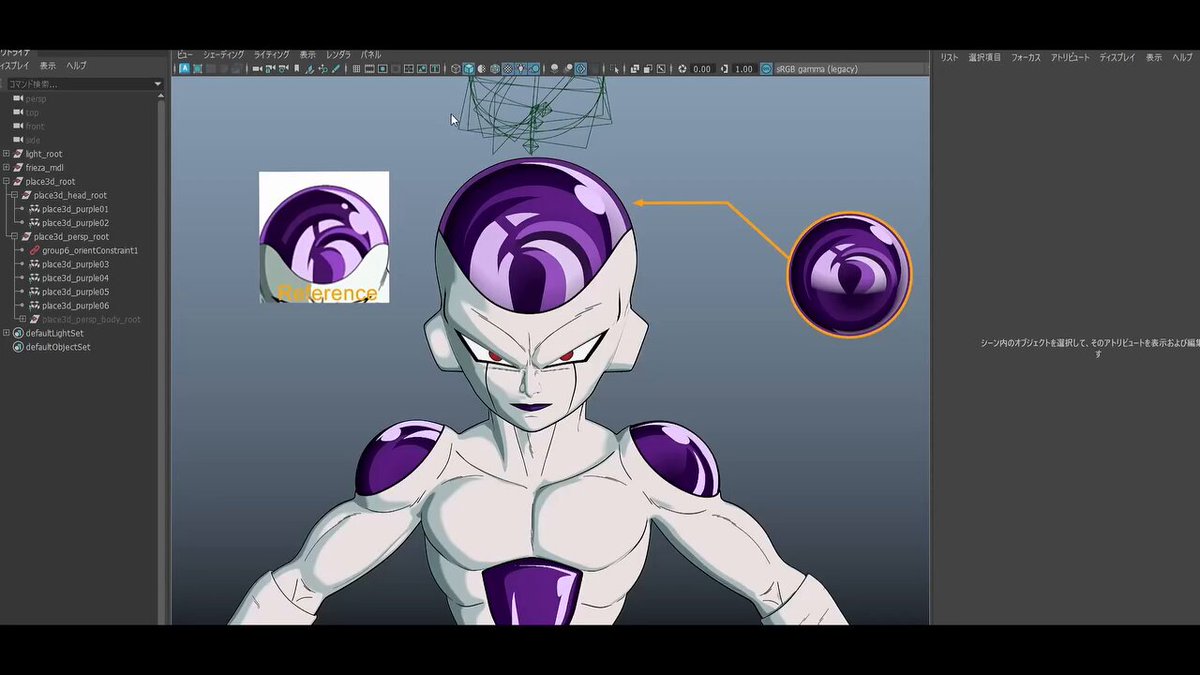1200x675 pixels.
Task: Click the Field Chart icon
Action: [408, 69]
